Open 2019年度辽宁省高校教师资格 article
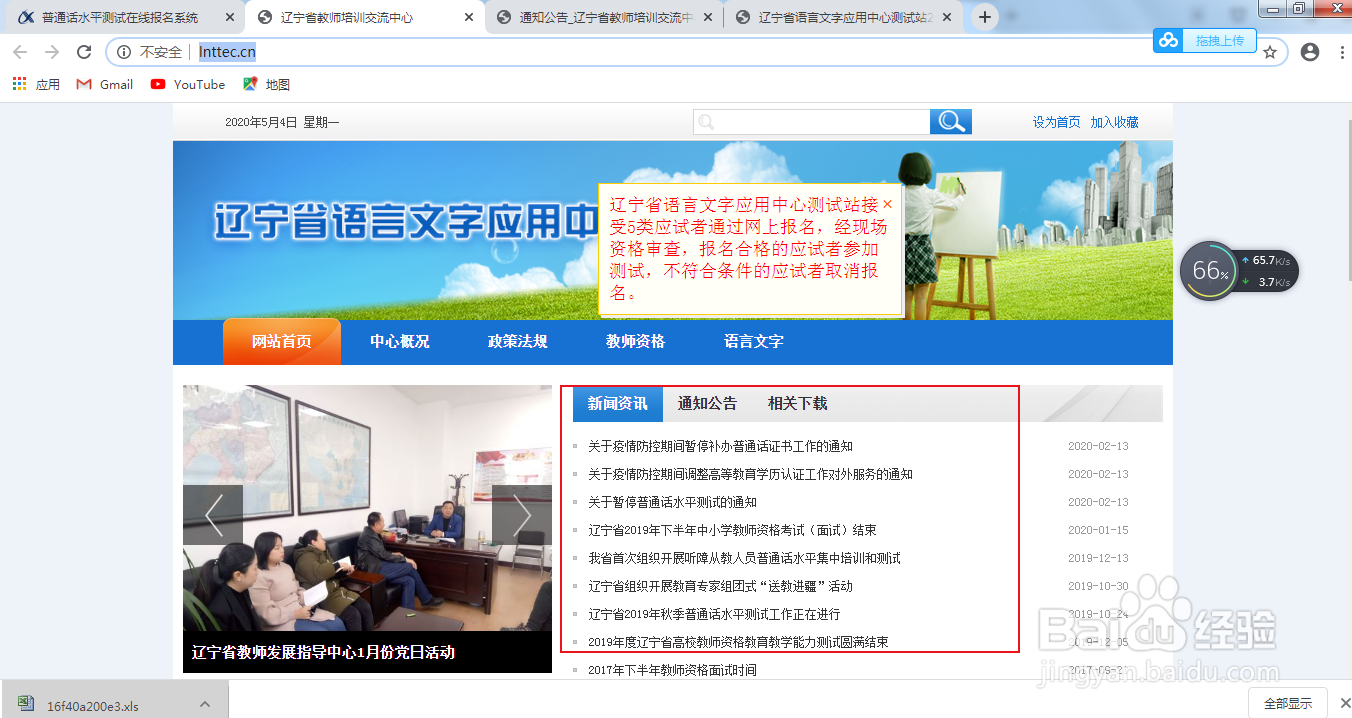The image size is (1352, 718). click(x=738, y=642)
